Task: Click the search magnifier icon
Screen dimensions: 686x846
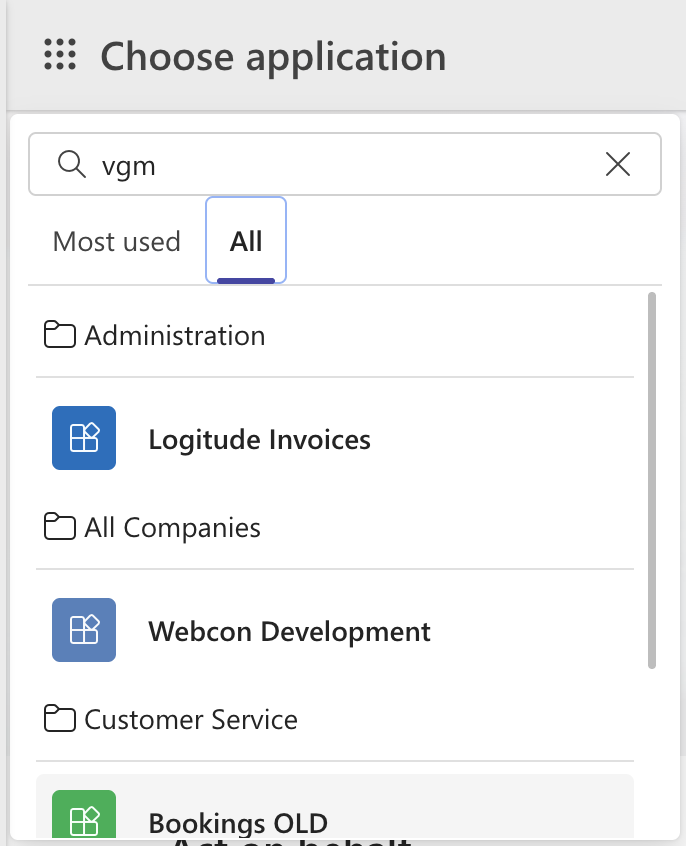Action: pos(71,164)
